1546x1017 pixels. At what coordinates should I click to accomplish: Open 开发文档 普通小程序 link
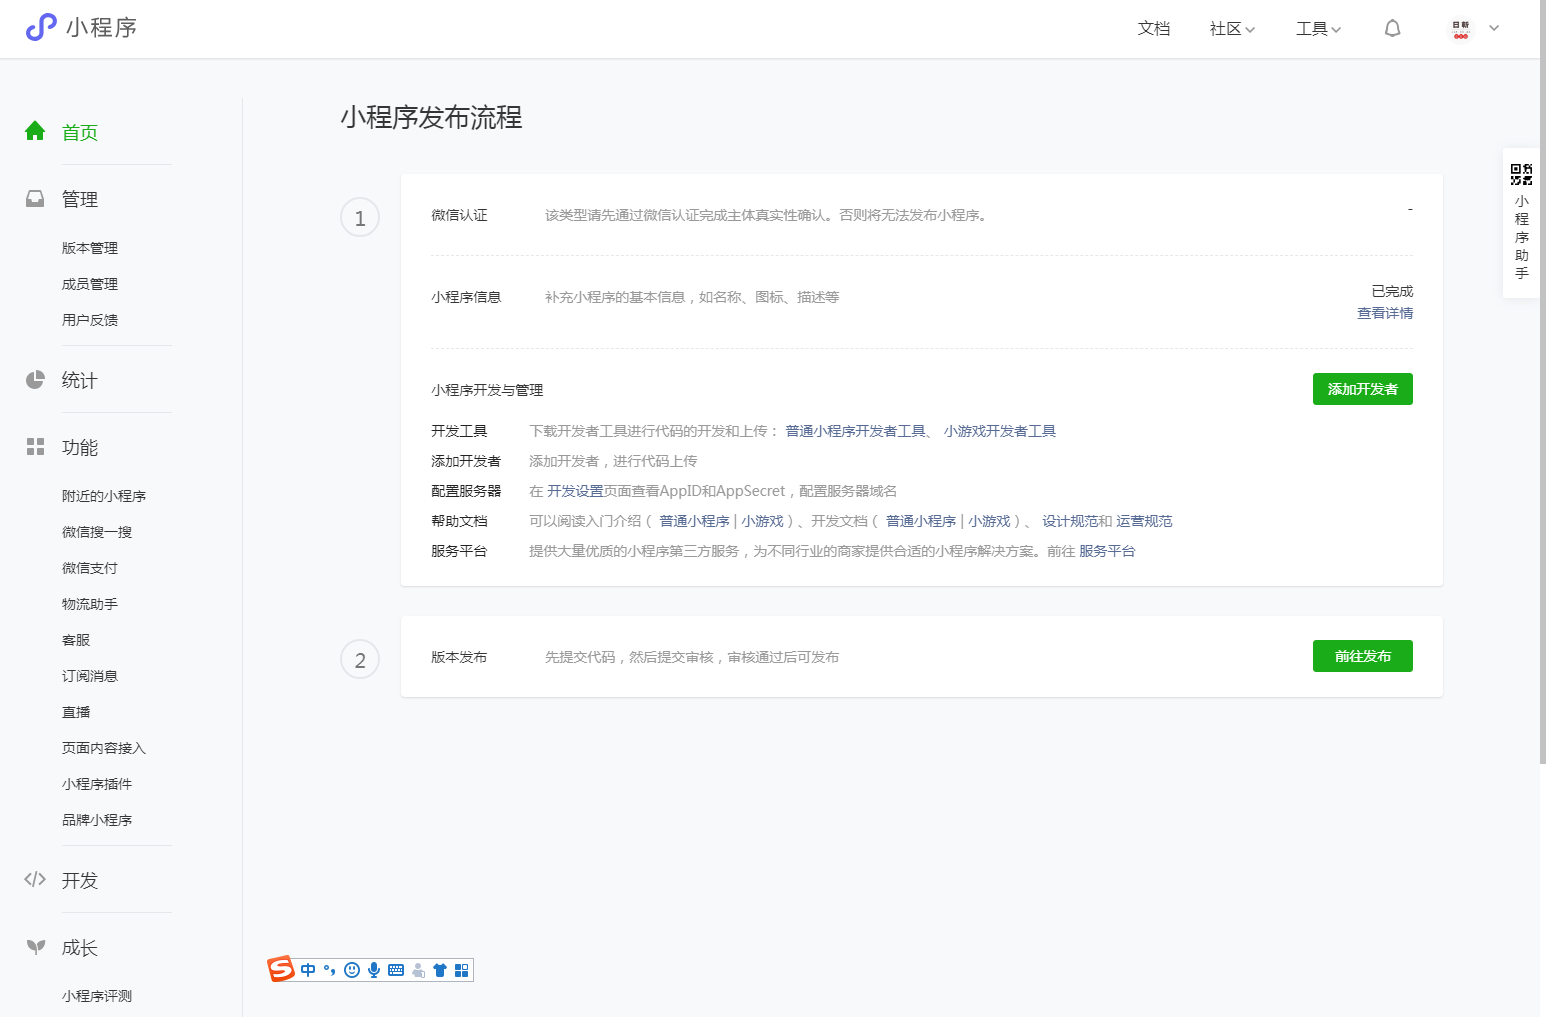click(921, 521)
